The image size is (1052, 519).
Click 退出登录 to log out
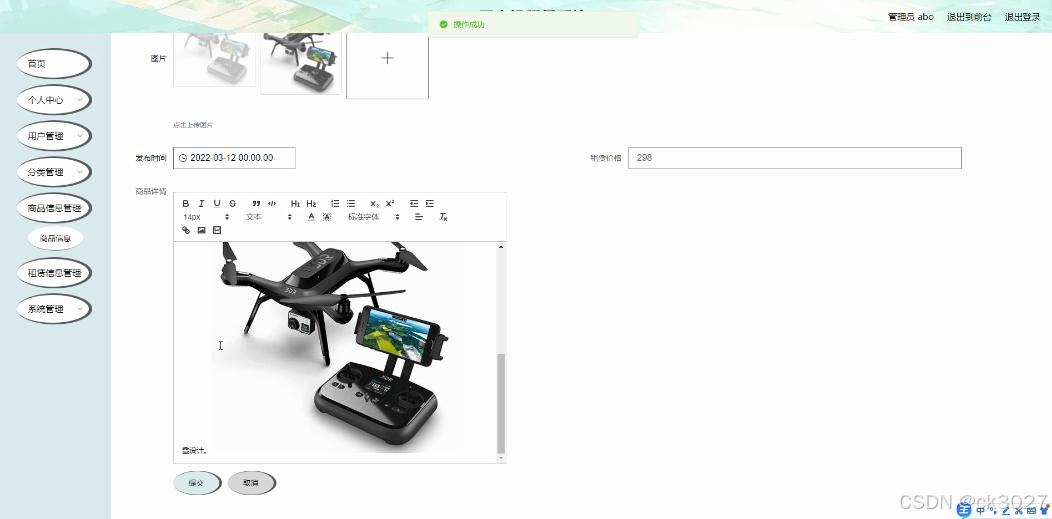1022,17
